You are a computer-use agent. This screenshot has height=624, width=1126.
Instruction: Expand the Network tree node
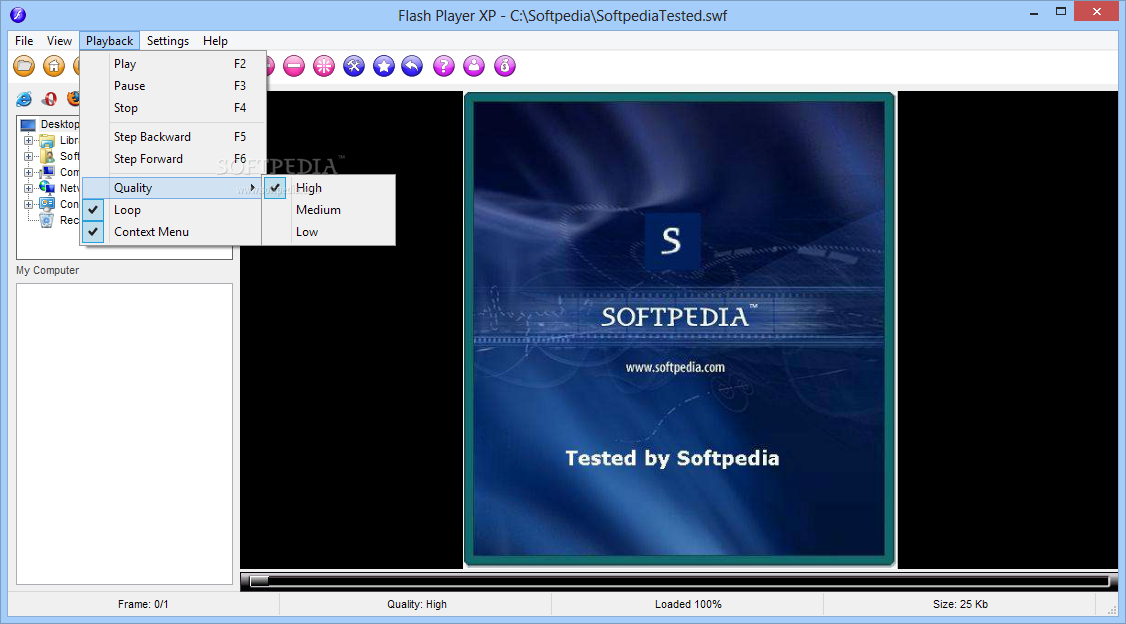tap(29, 188)
